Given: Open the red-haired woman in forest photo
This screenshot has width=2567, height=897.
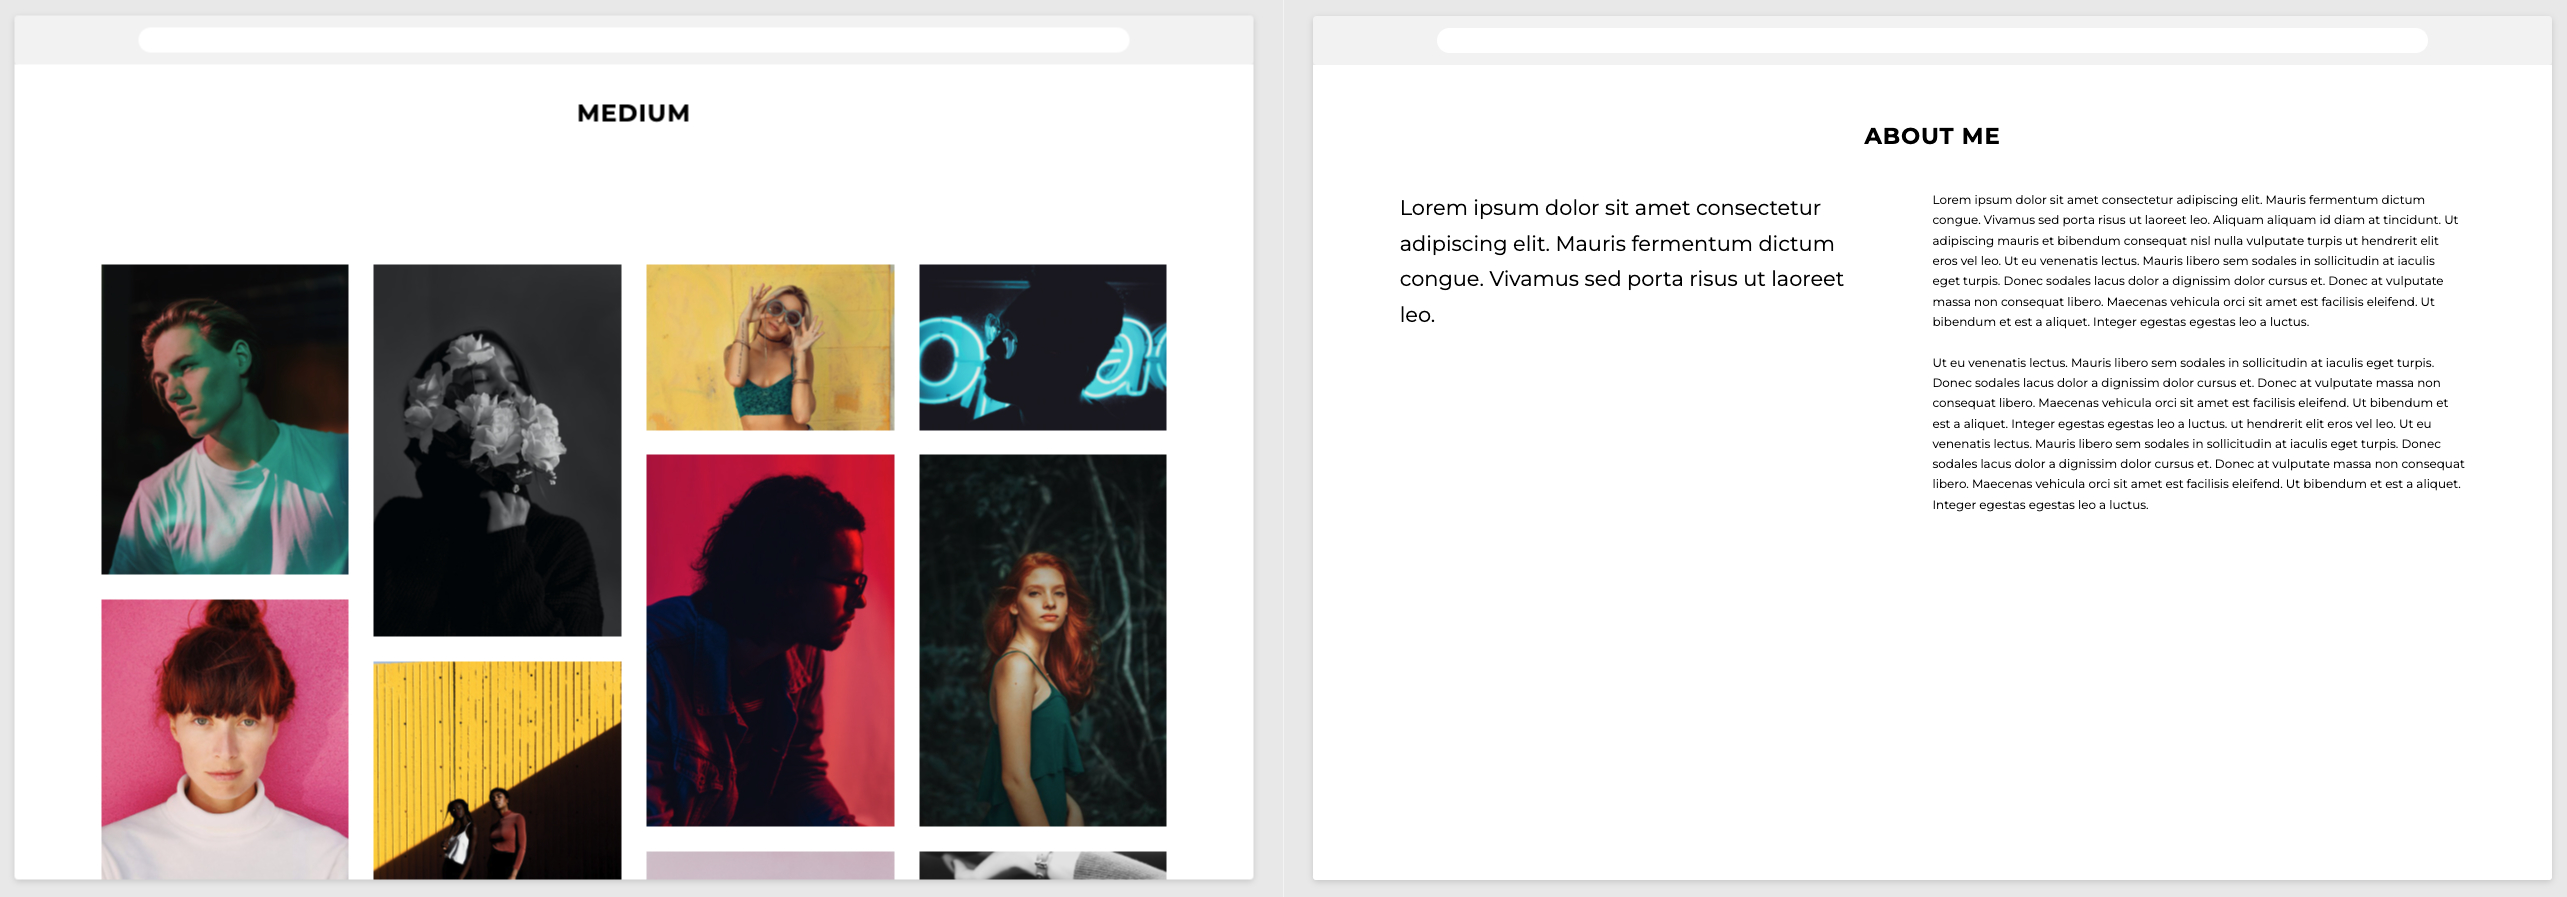Looking at the screenshot, I should click(1042, 640).
